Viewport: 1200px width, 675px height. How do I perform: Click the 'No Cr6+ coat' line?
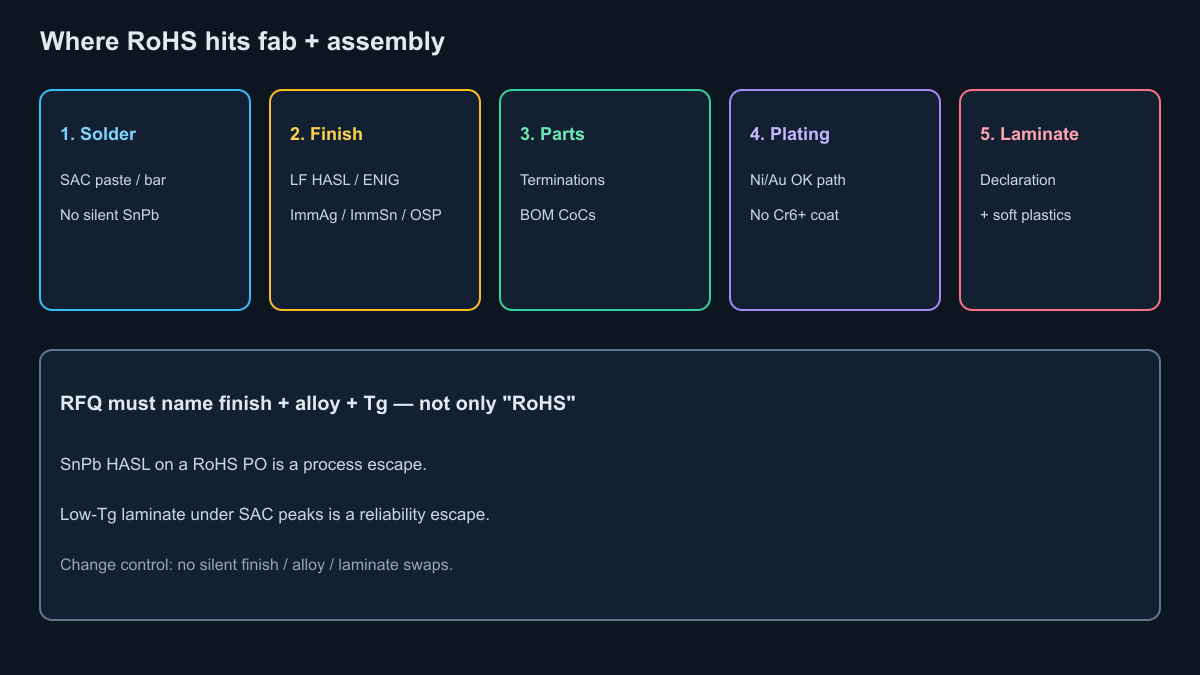(795, 215)
